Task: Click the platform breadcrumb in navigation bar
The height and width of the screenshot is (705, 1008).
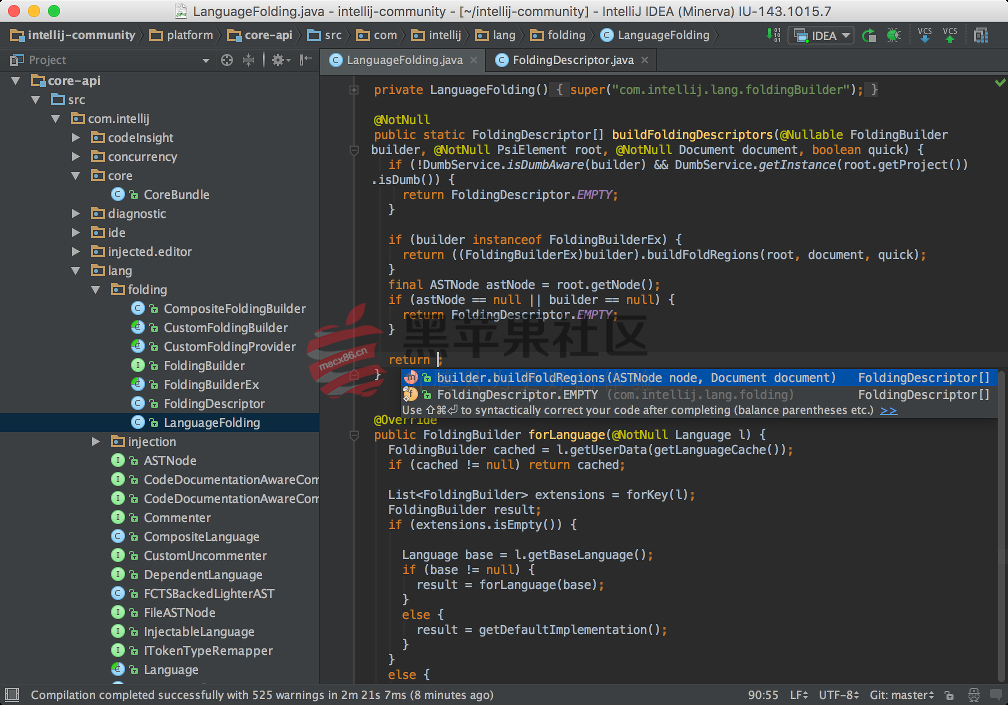Action: 181,35
